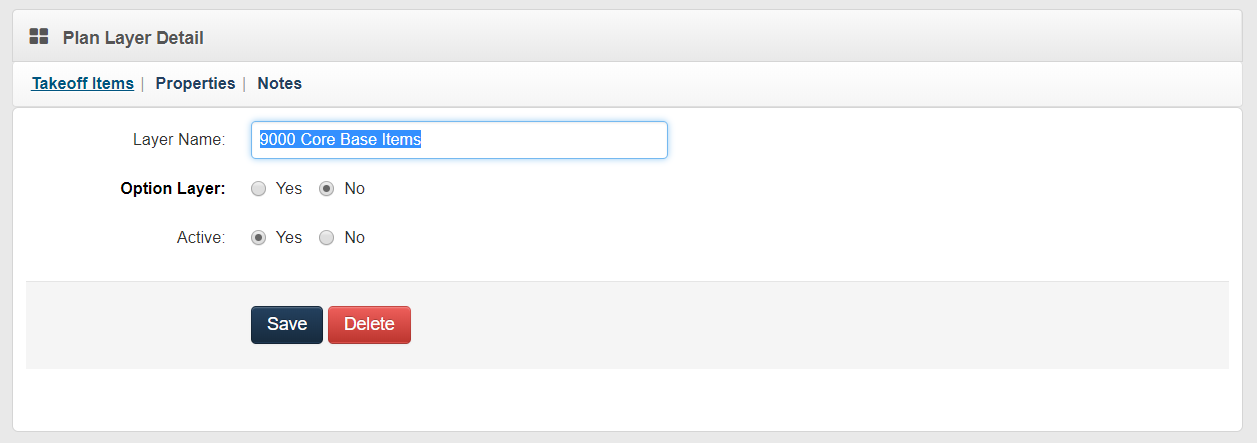Switch to the Properties tab
Screen dimensions: 1257x443
tap(195, 84)
